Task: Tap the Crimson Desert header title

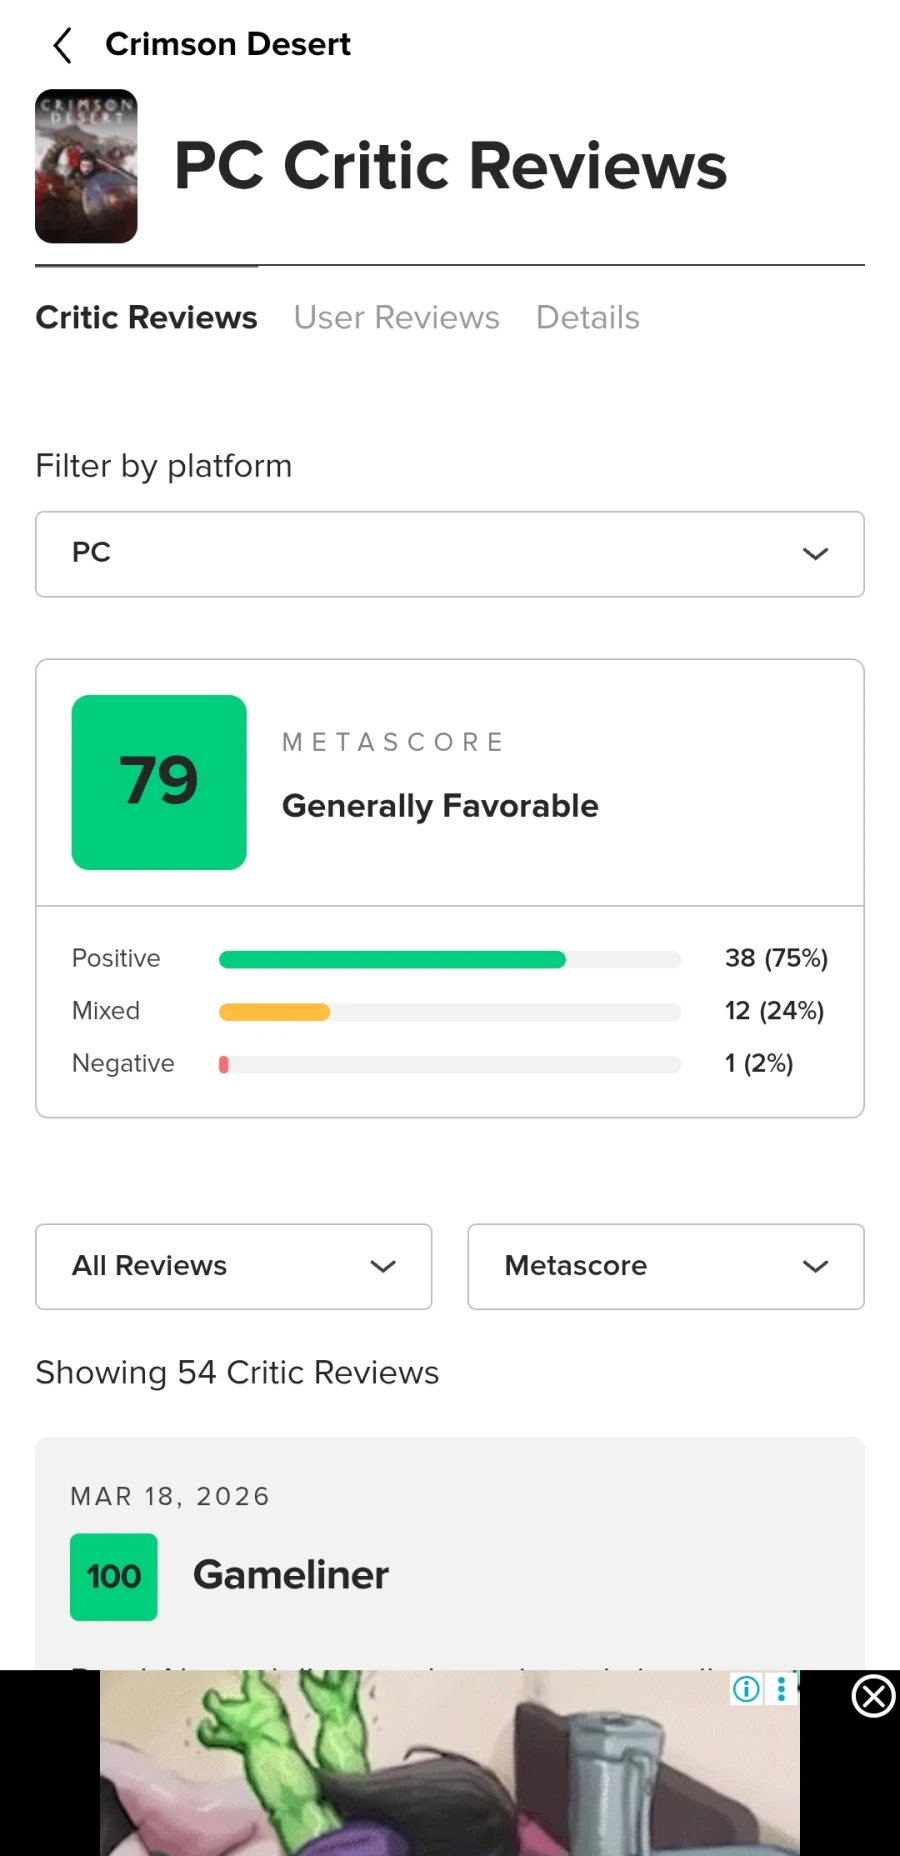Action: click(228, 45)
